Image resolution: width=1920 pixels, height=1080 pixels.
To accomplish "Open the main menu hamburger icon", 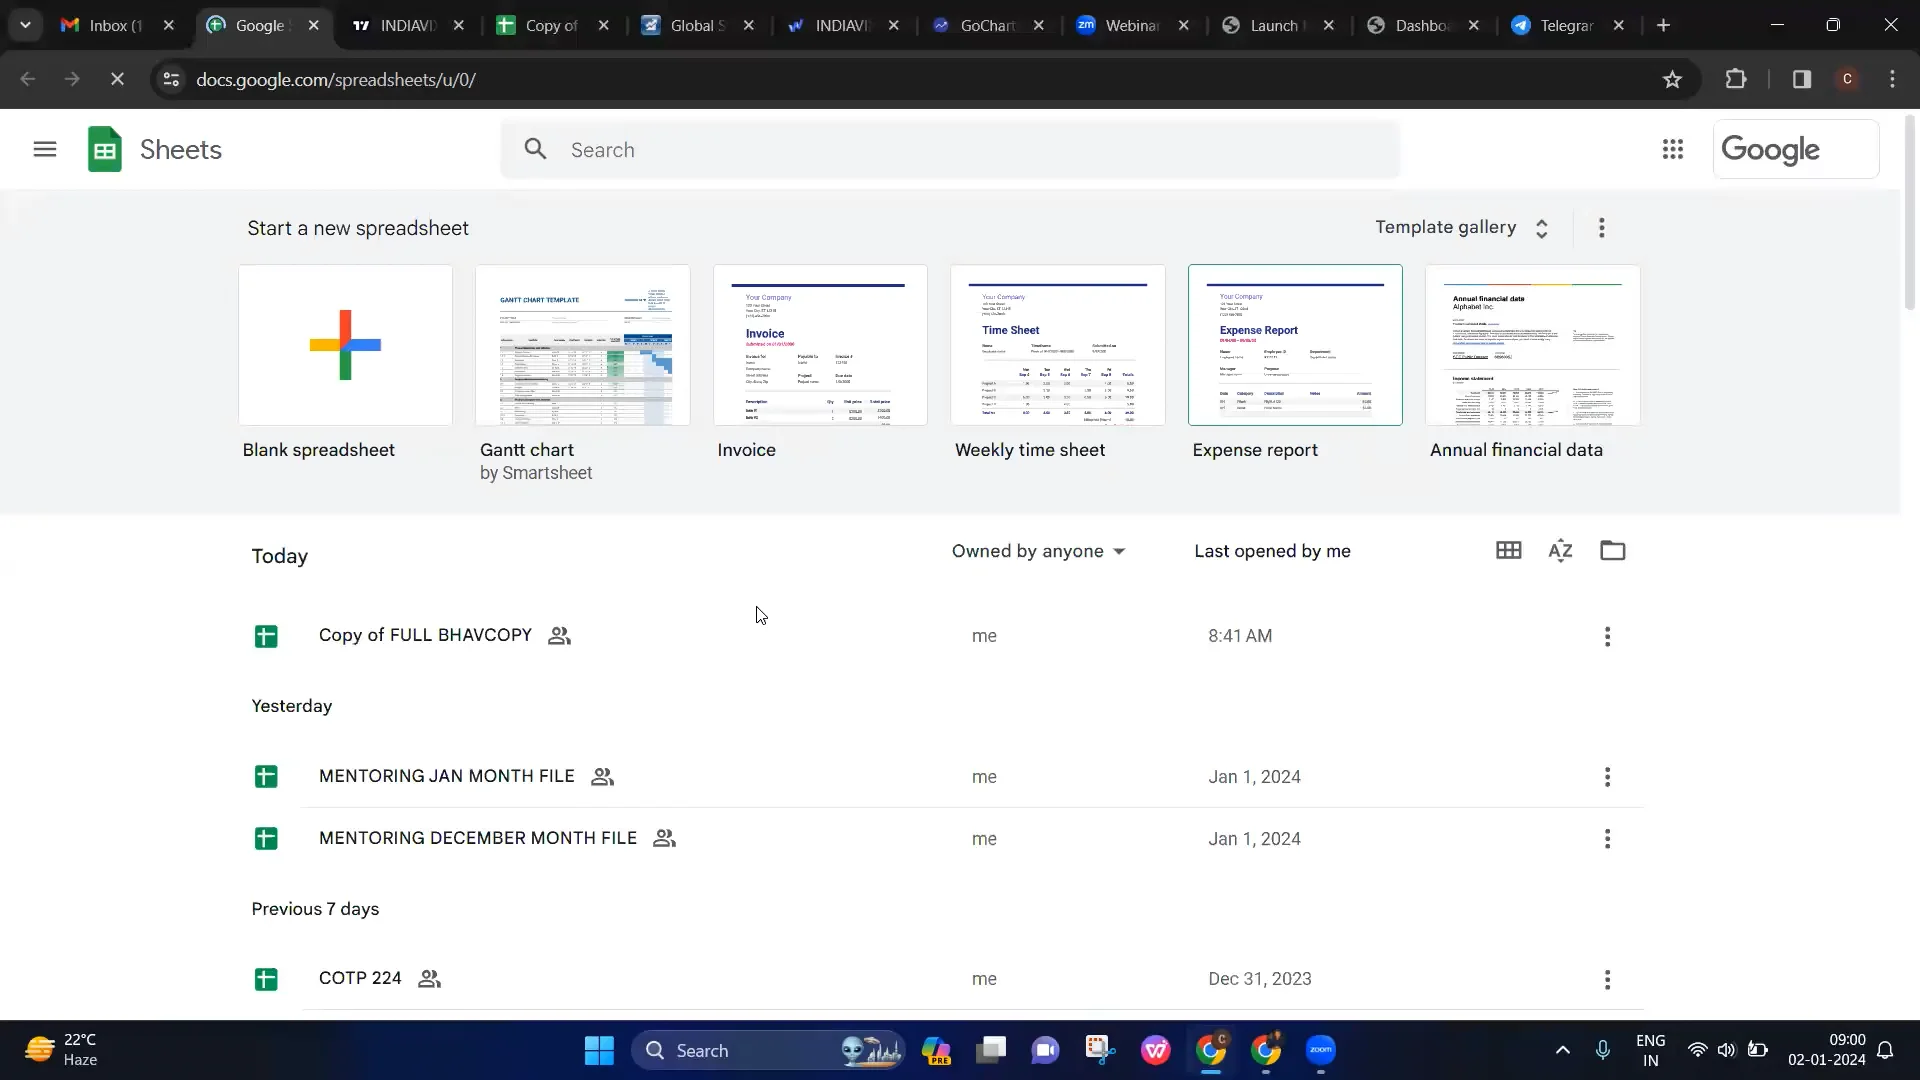I will coord(45,150).
